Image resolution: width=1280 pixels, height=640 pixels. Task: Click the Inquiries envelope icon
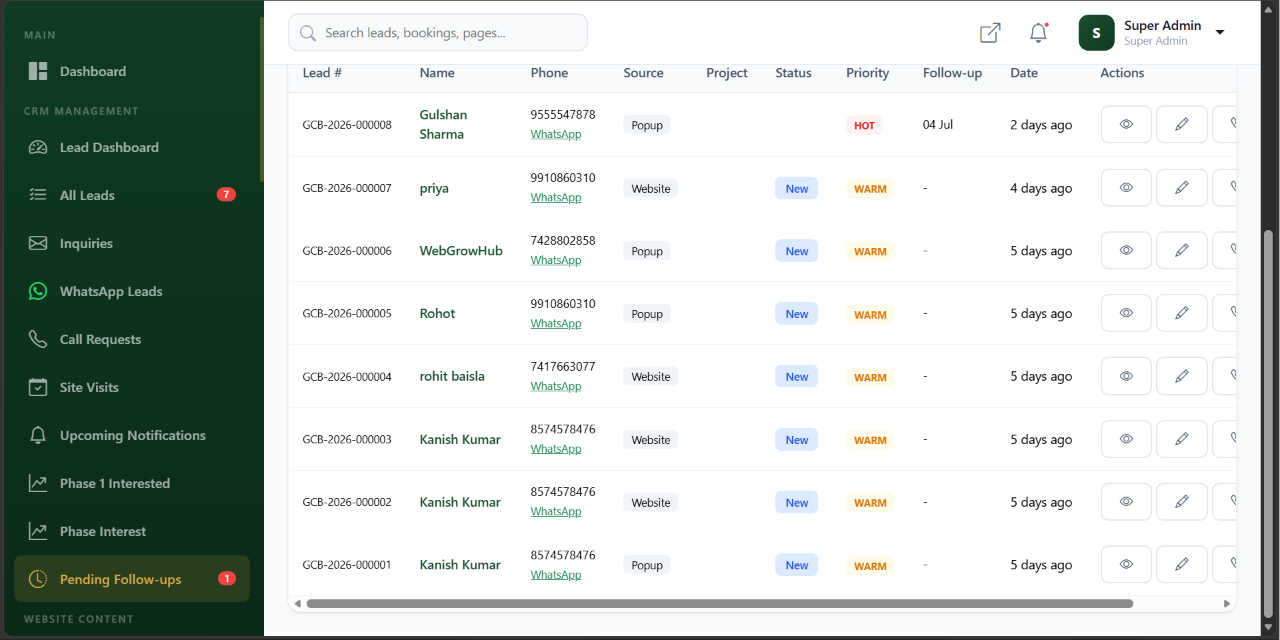[38, 243]
